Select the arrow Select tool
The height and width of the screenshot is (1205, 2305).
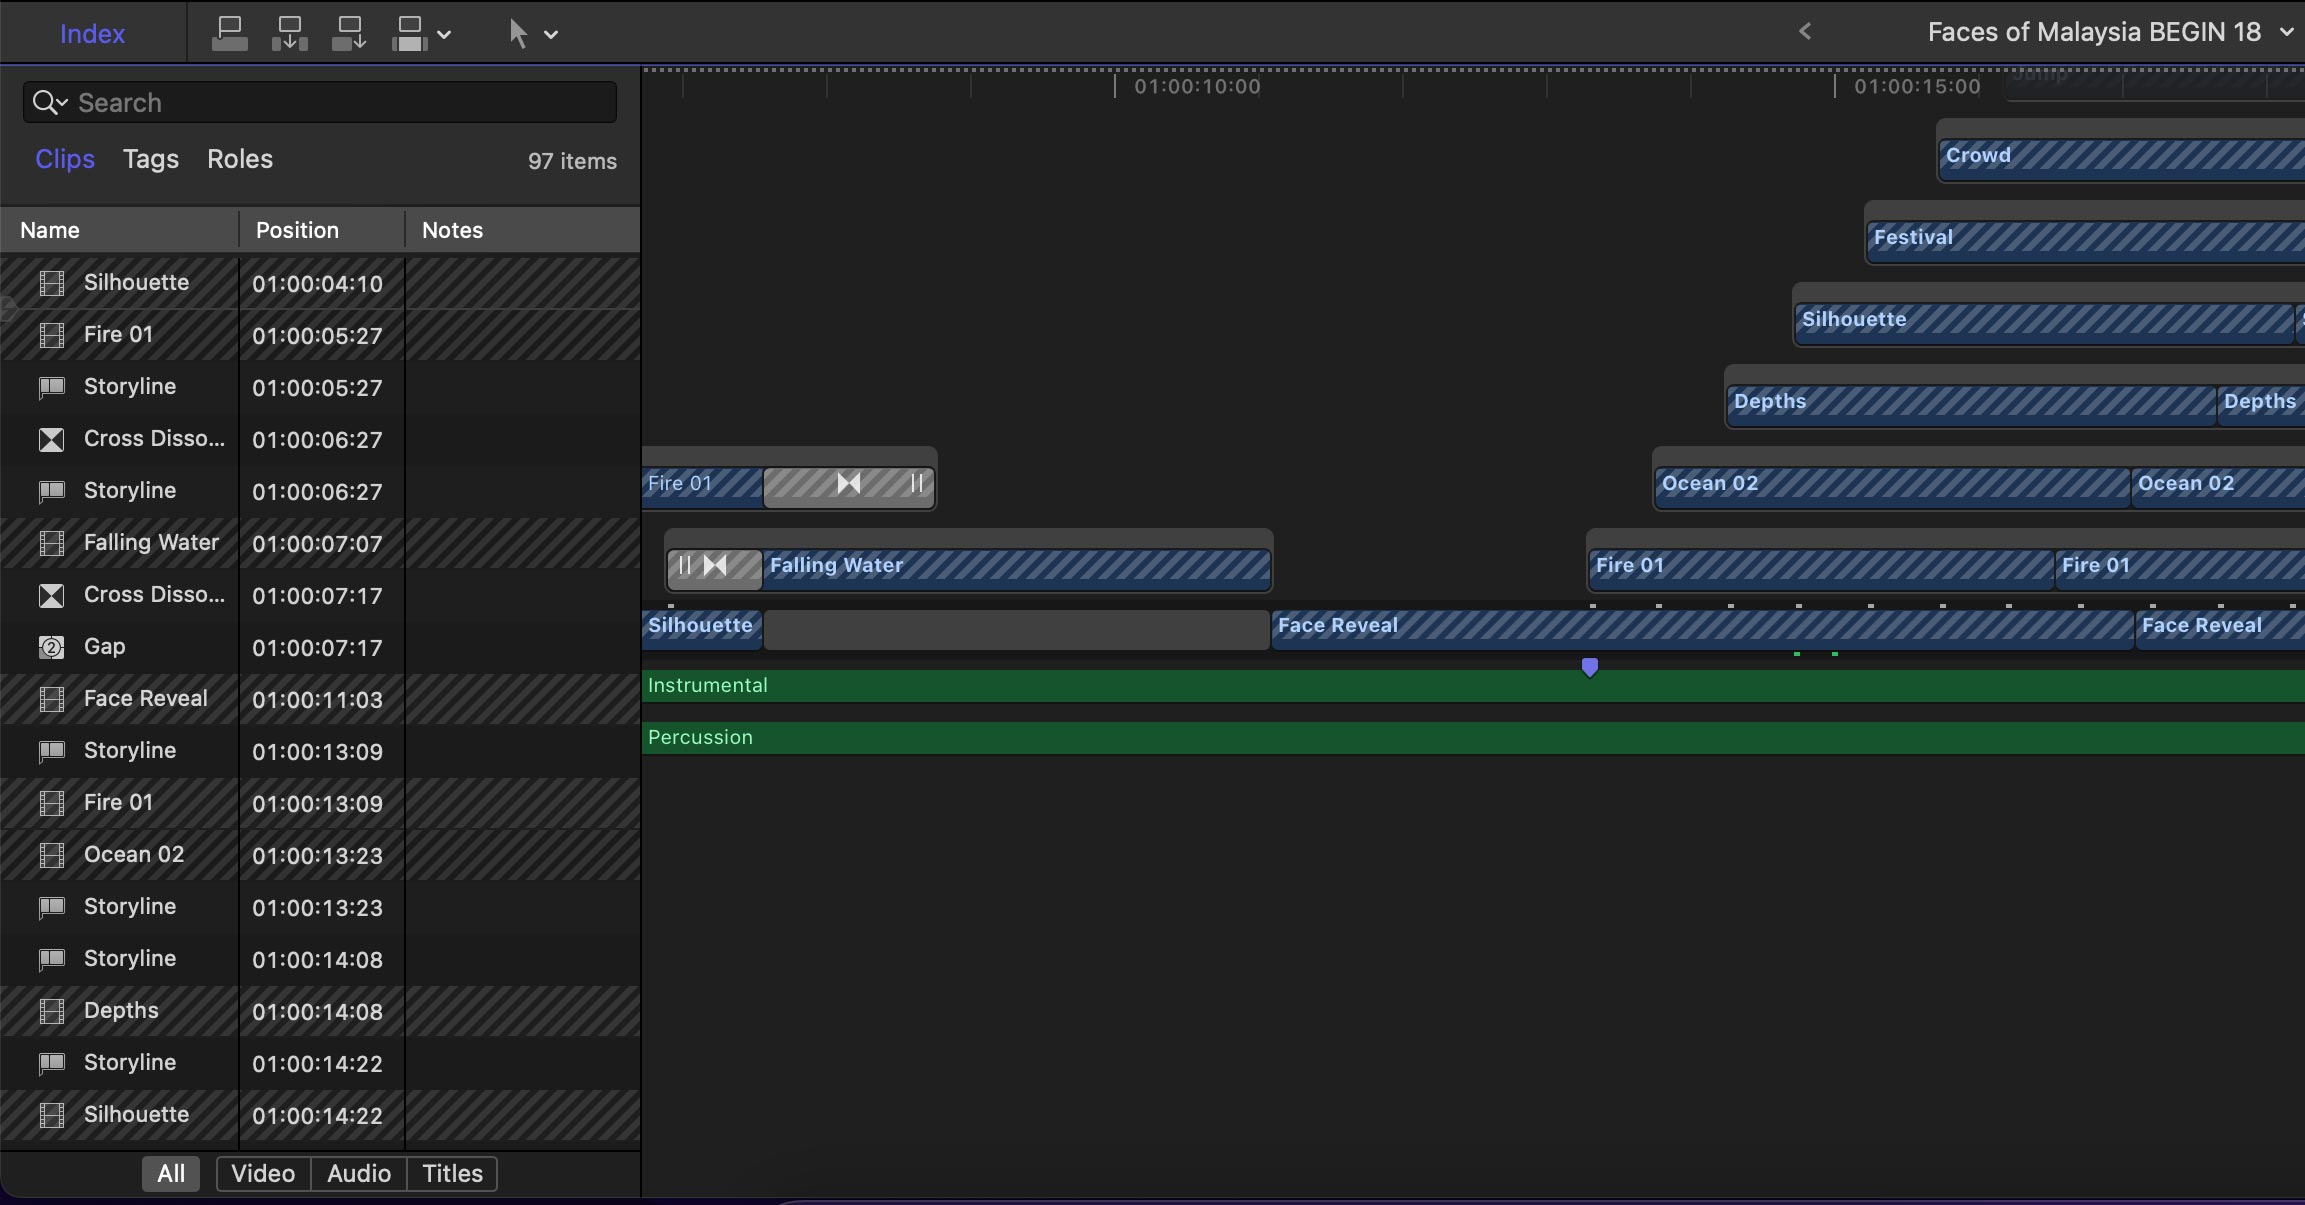tap(518, 34)
